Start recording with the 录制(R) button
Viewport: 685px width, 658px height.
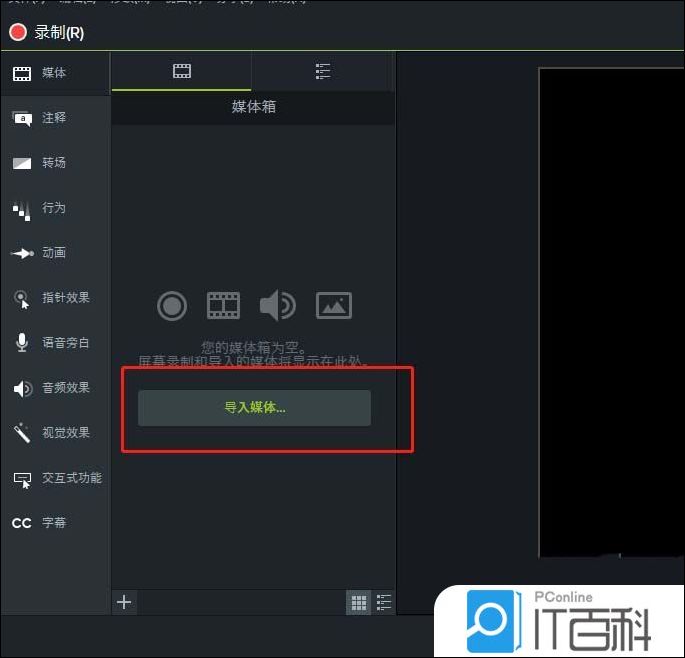(x=46, y=33)
